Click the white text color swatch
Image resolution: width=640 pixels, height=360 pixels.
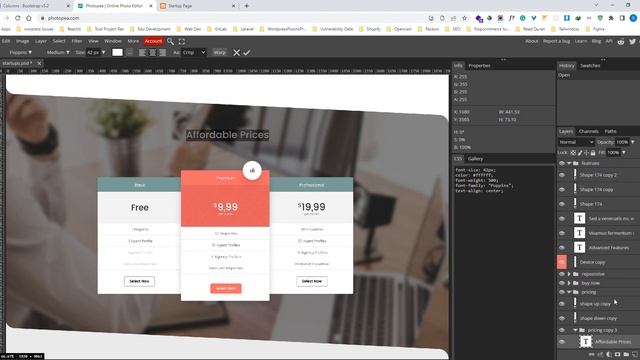point(117,53)
